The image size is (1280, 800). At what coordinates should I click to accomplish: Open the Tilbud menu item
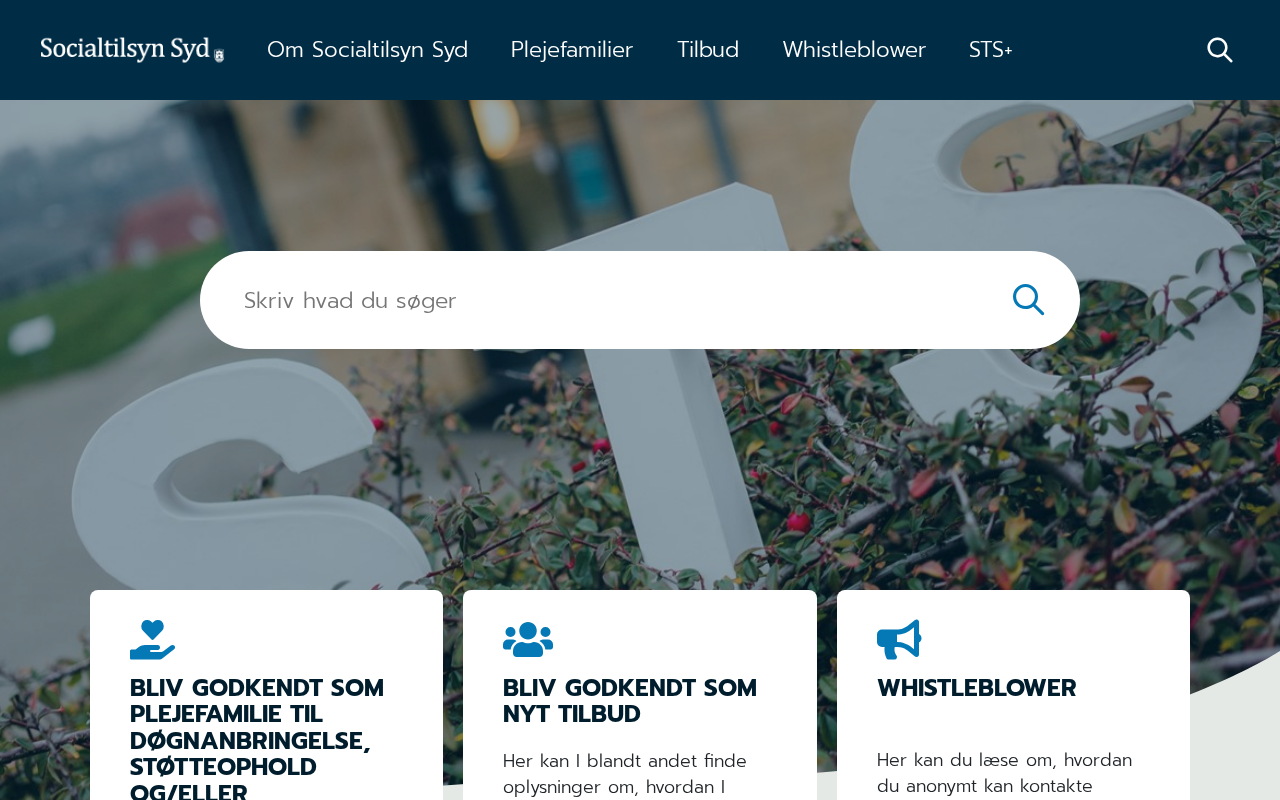[x=708, y=50]
